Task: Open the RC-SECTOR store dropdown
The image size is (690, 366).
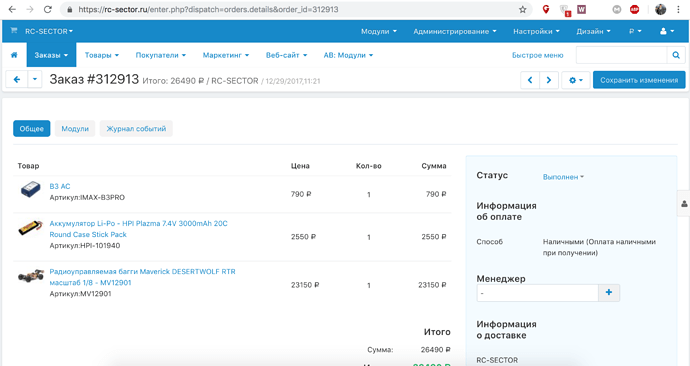Action: point(49,31)
